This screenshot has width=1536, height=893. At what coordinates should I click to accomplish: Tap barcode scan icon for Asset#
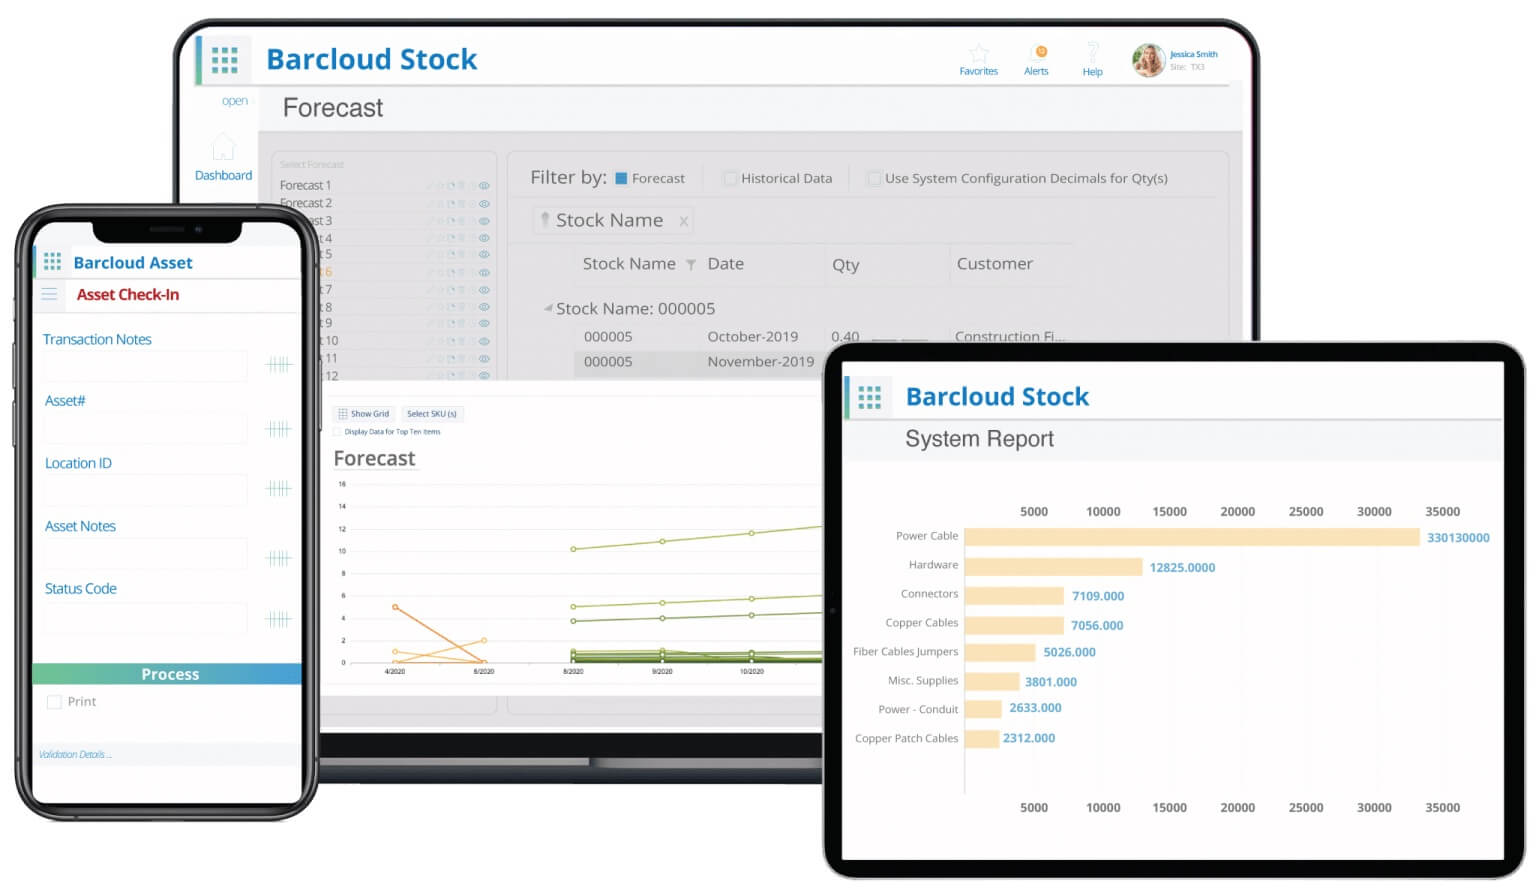click(278, 429)
